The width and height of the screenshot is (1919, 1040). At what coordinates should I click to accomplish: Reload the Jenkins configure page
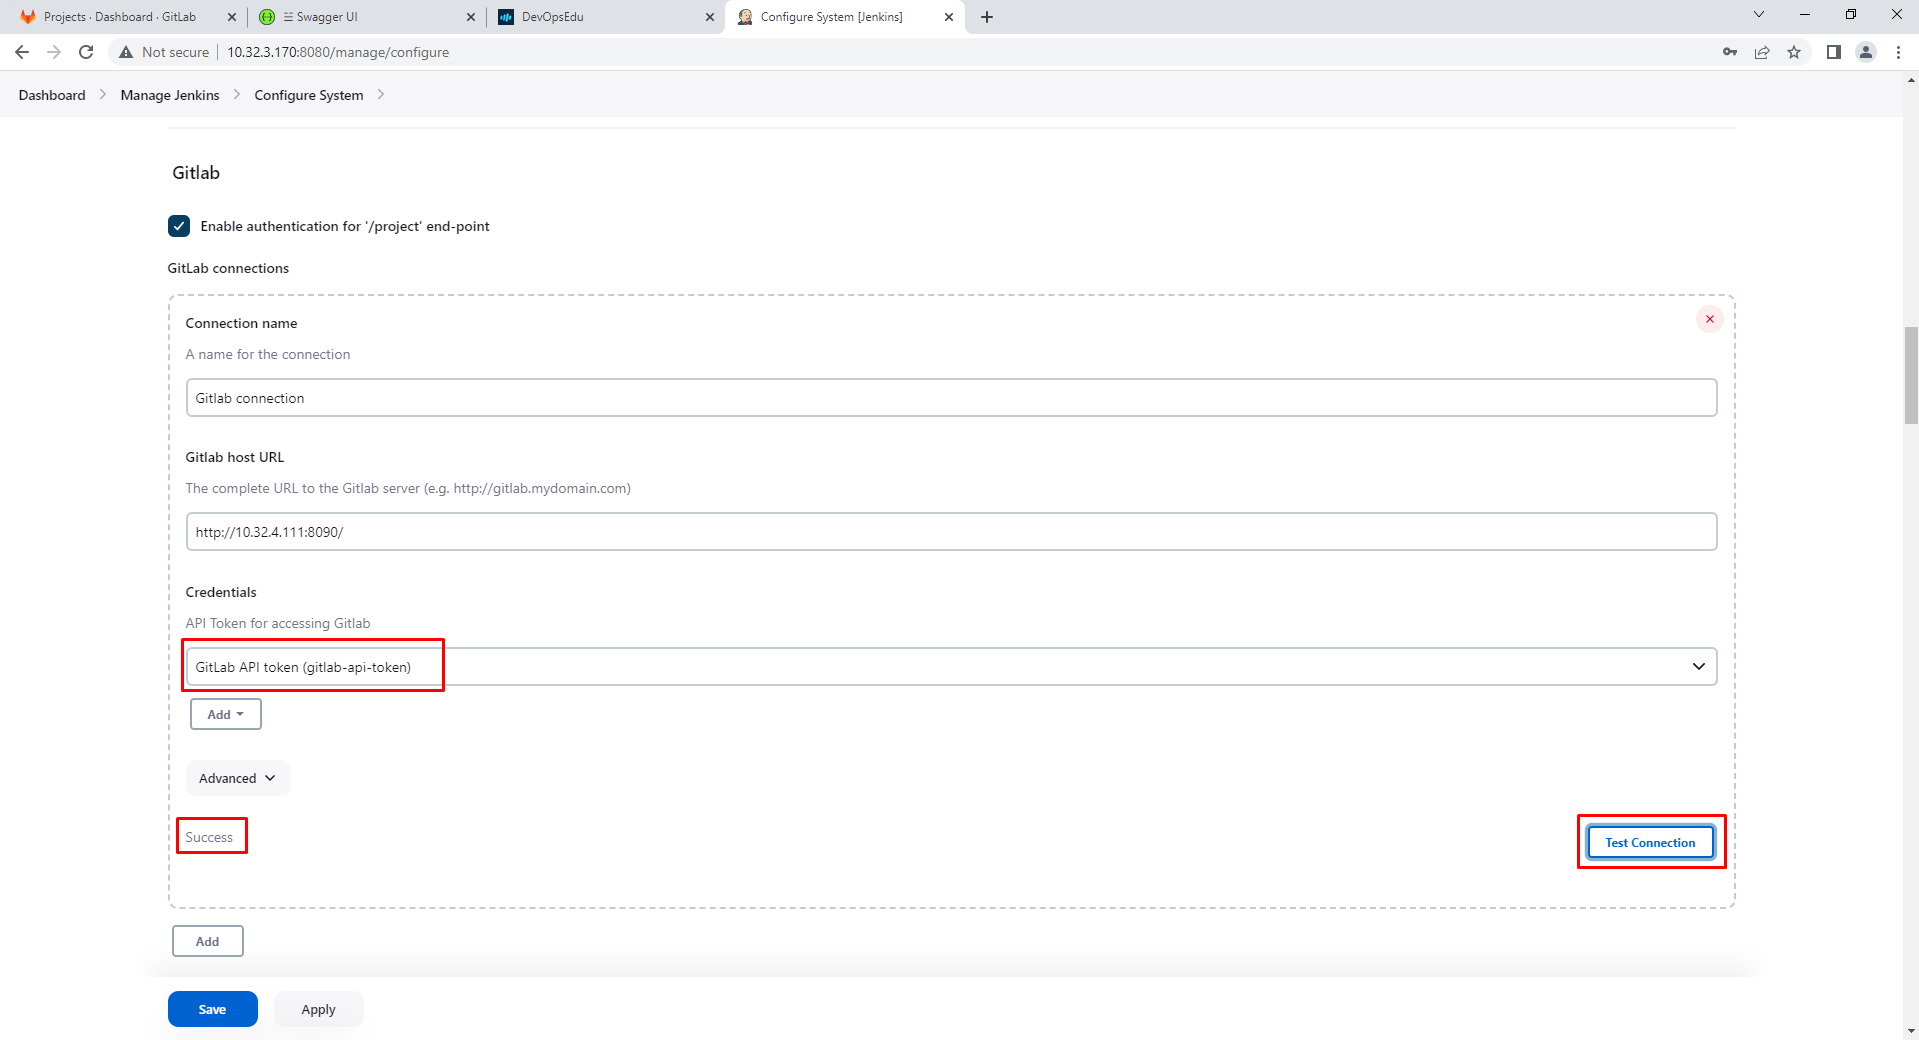86,52
